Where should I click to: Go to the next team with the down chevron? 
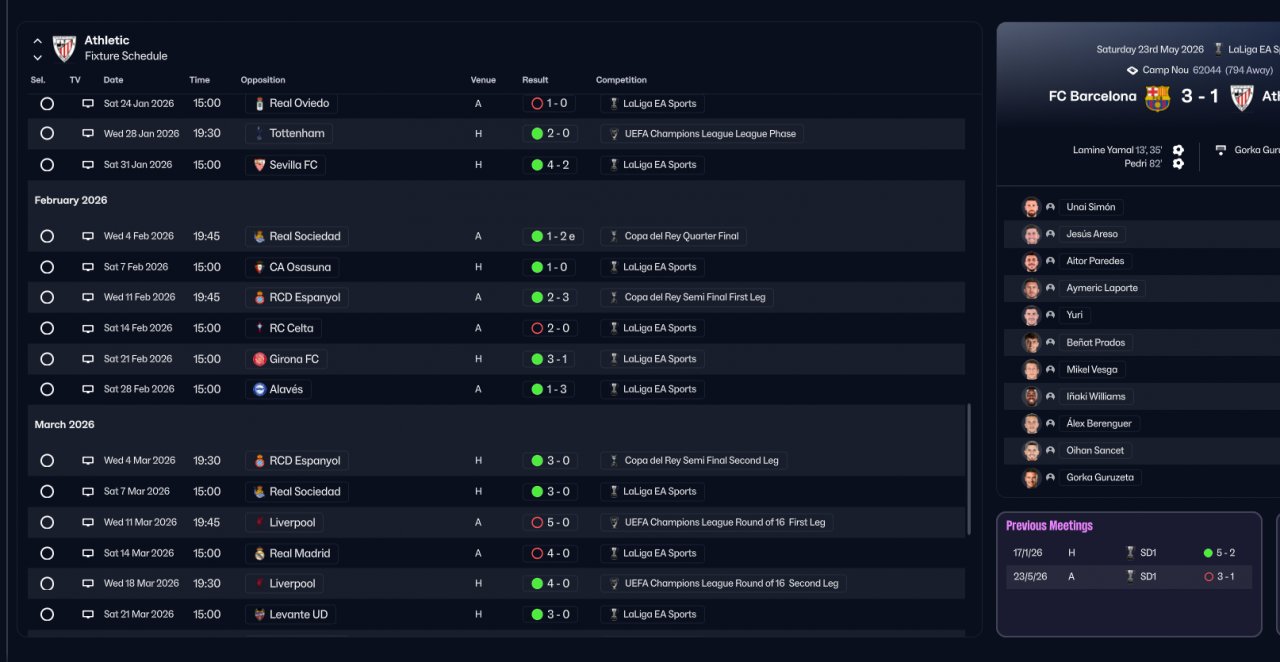point(38,58)
